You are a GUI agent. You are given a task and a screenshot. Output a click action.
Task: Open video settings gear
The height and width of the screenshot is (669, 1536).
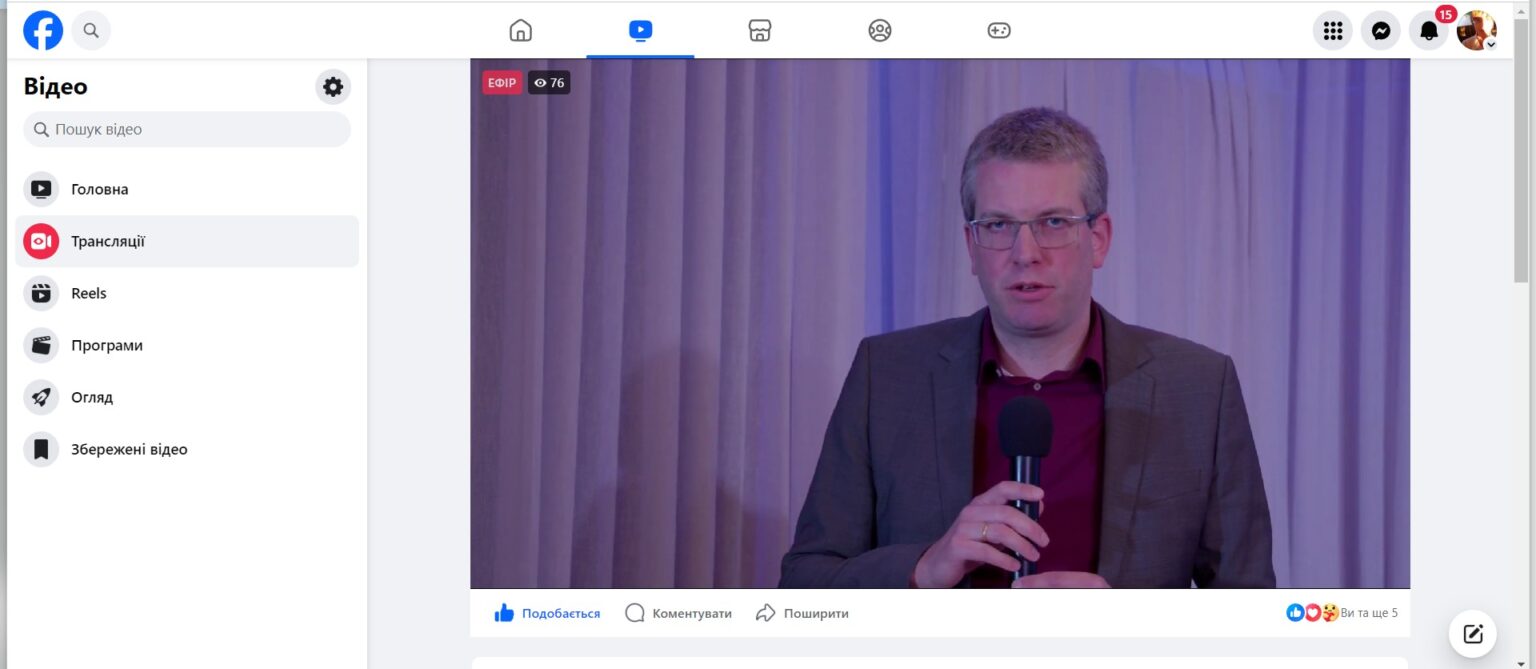[333, 87]
